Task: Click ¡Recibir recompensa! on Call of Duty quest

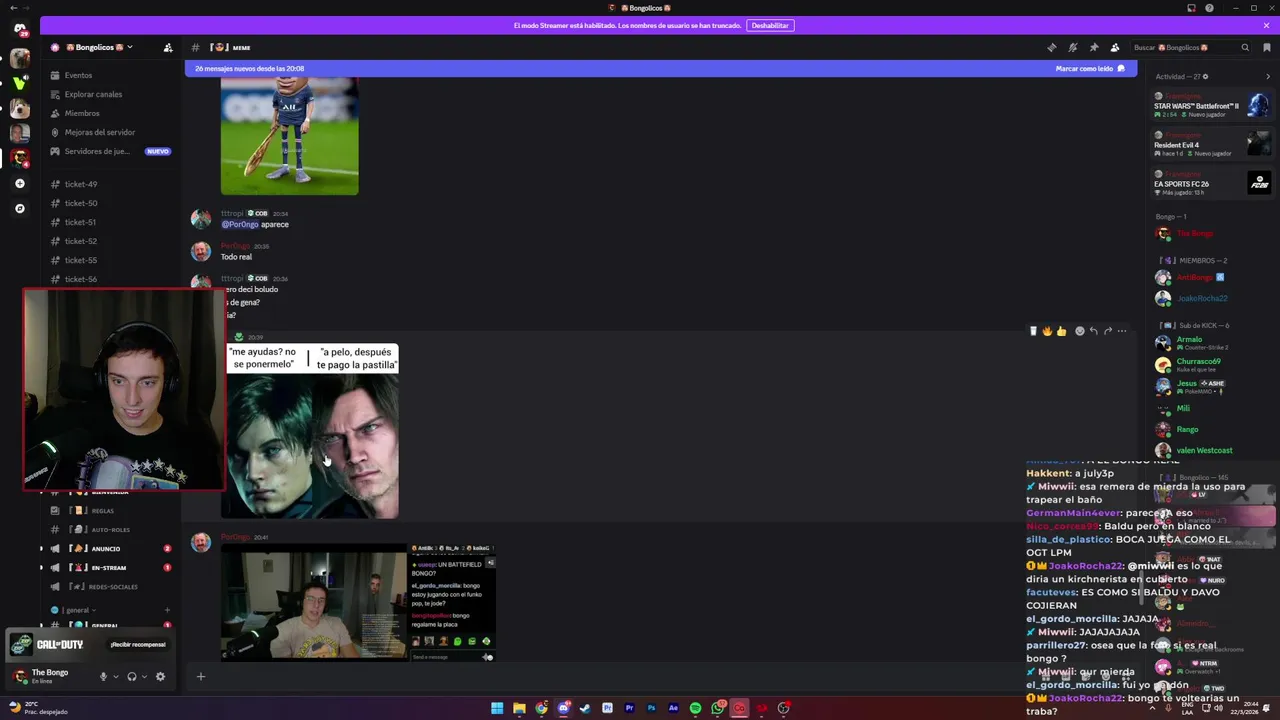Action: (138, 644)
